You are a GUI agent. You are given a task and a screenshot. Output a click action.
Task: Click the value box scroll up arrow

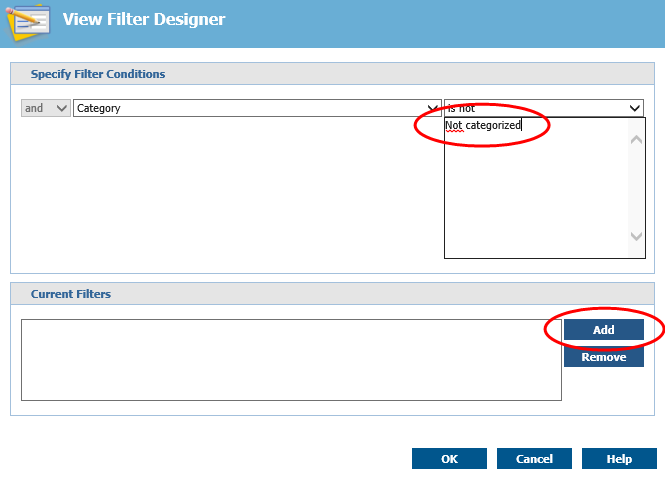click(x=636, y=139)
